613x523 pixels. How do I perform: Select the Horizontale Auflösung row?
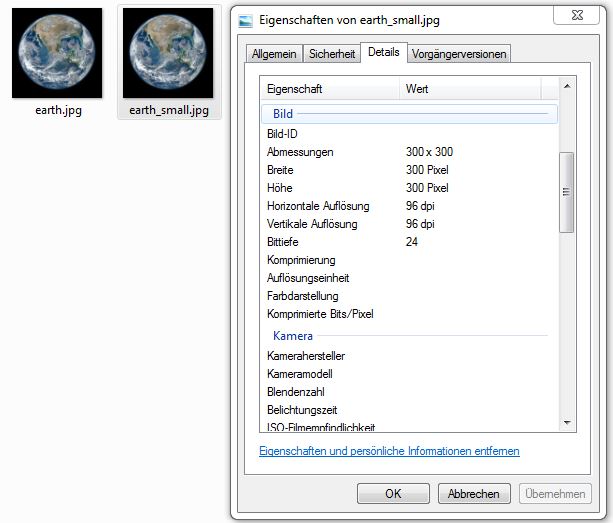409,206
